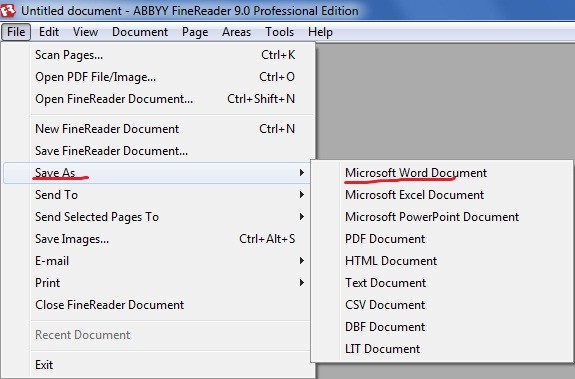
Task: Click the ABBYY FineReader app icon in title bar
Action: coord(7,10)
